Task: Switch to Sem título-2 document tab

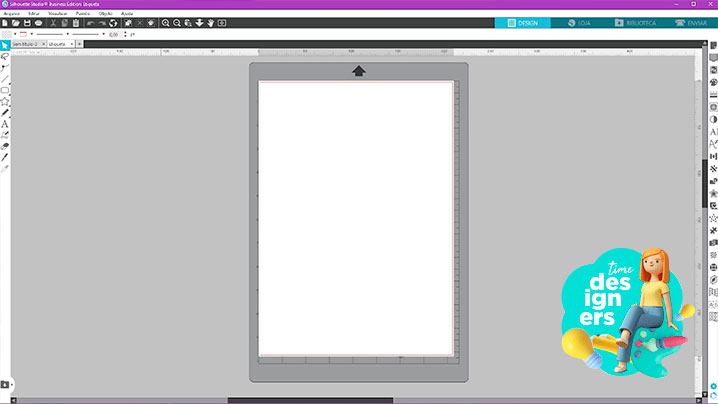Action: pos(25,44)
